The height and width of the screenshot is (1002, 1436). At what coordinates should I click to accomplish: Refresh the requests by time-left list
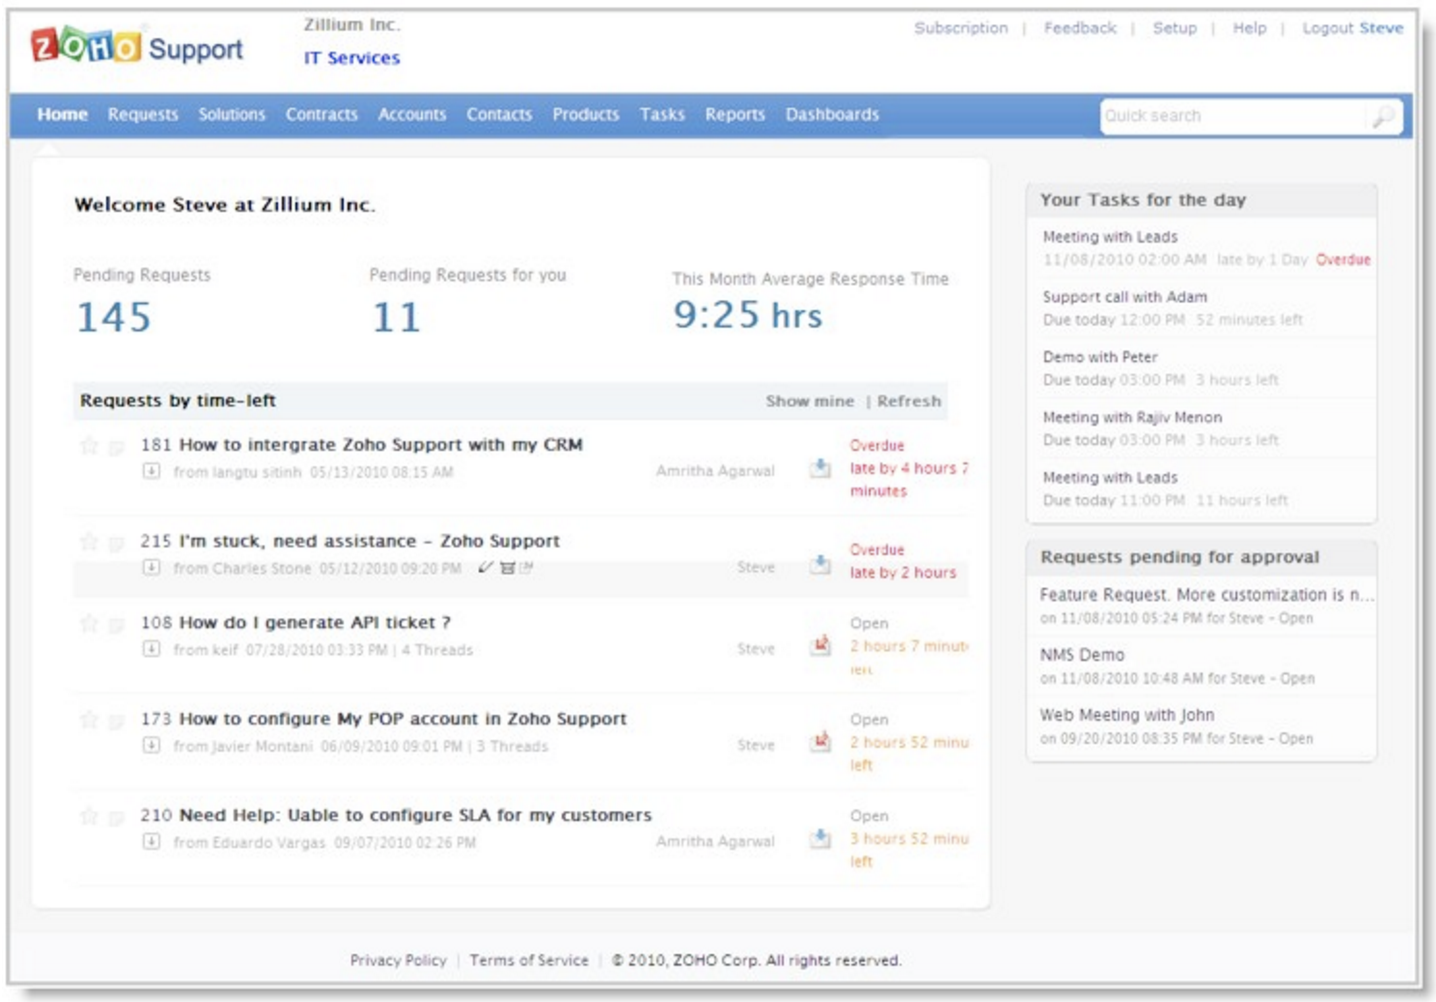point(909,401)
